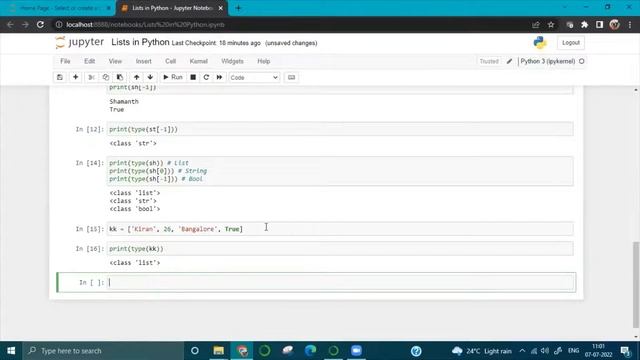Open browser extensions puzzle icon

[x=584, y=25]
